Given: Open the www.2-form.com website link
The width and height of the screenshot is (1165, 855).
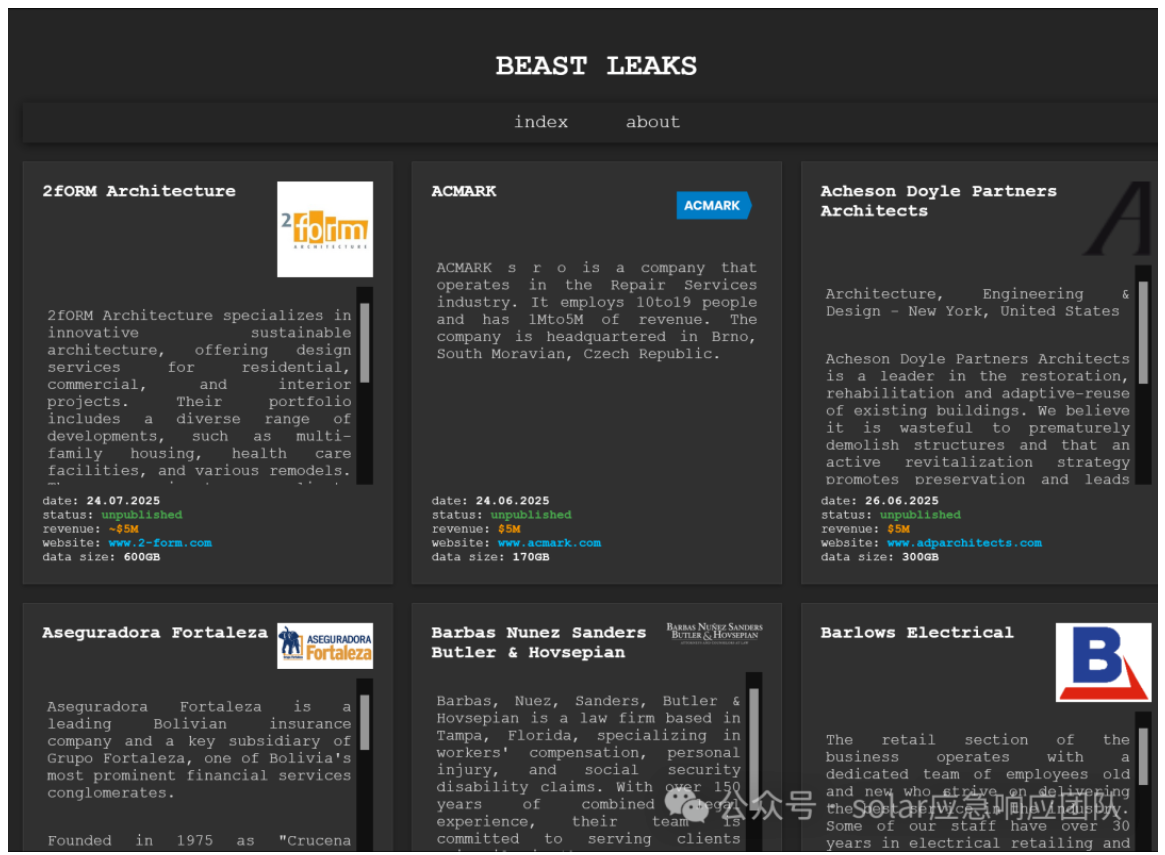Looking at the screenshot, I should pyautogui.click(x=160, y=543).
